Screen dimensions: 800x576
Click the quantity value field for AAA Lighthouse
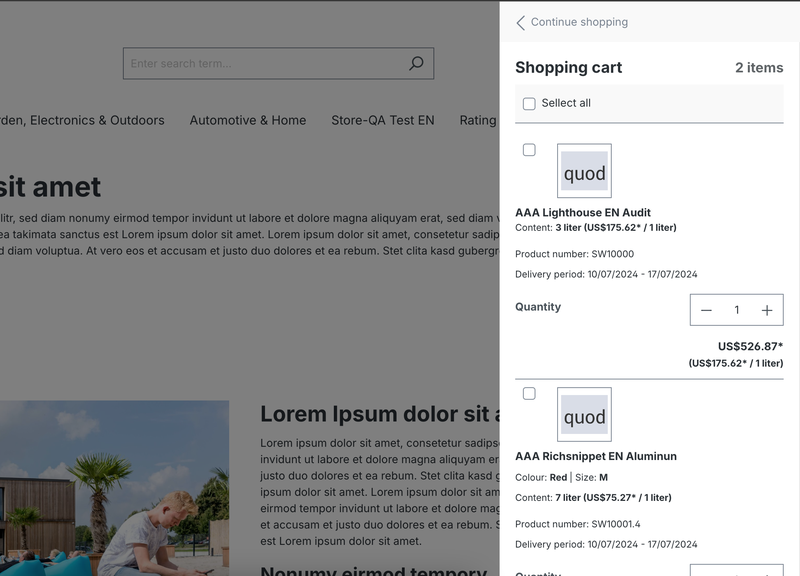[x=737, y=310]
